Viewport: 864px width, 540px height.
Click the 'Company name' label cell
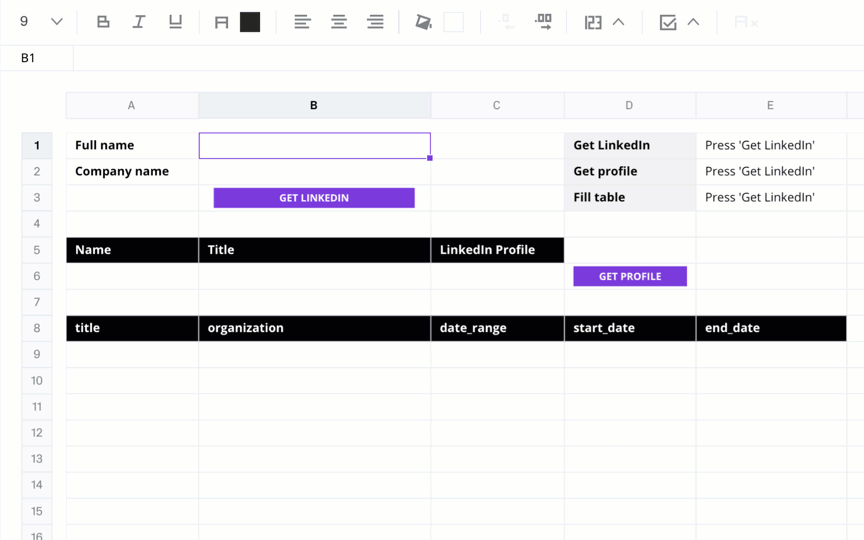point(132,171)
